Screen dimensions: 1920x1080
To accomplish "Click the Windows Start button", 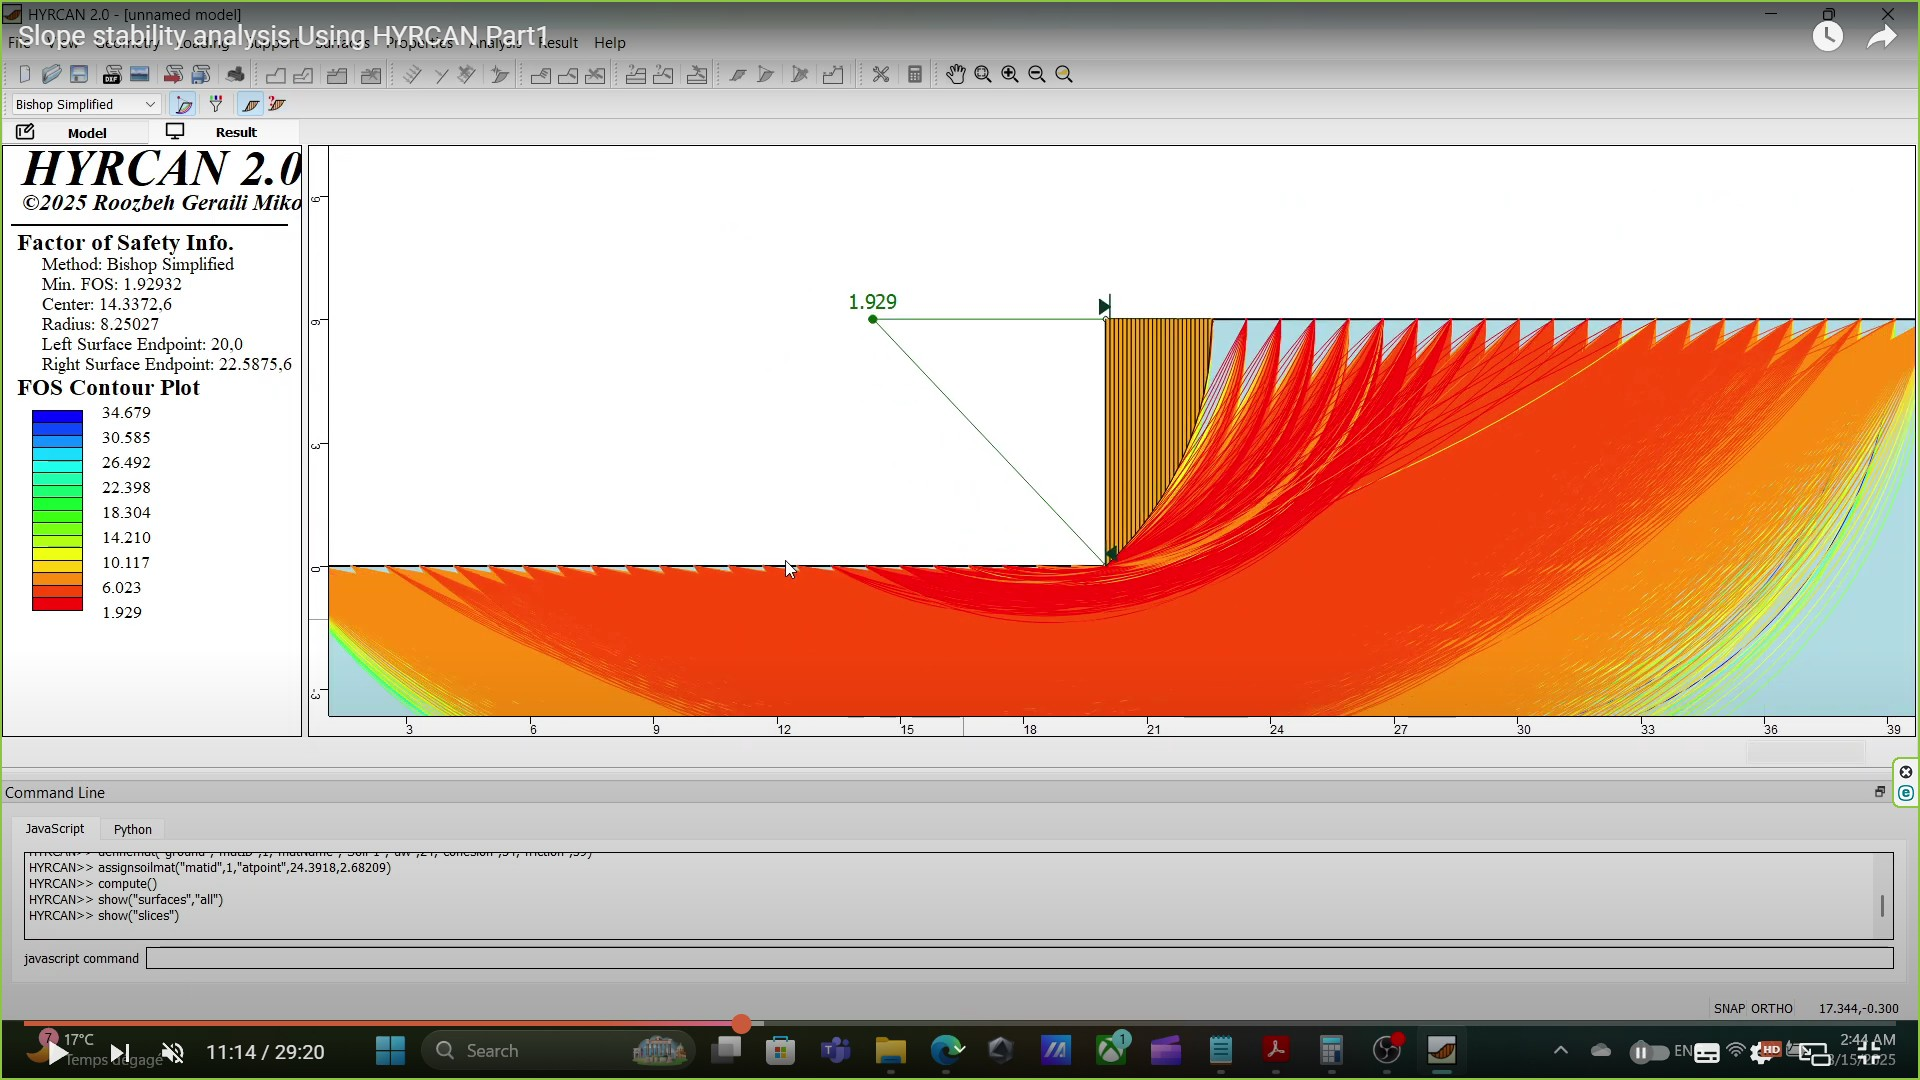I will (x=390, y=1051).
